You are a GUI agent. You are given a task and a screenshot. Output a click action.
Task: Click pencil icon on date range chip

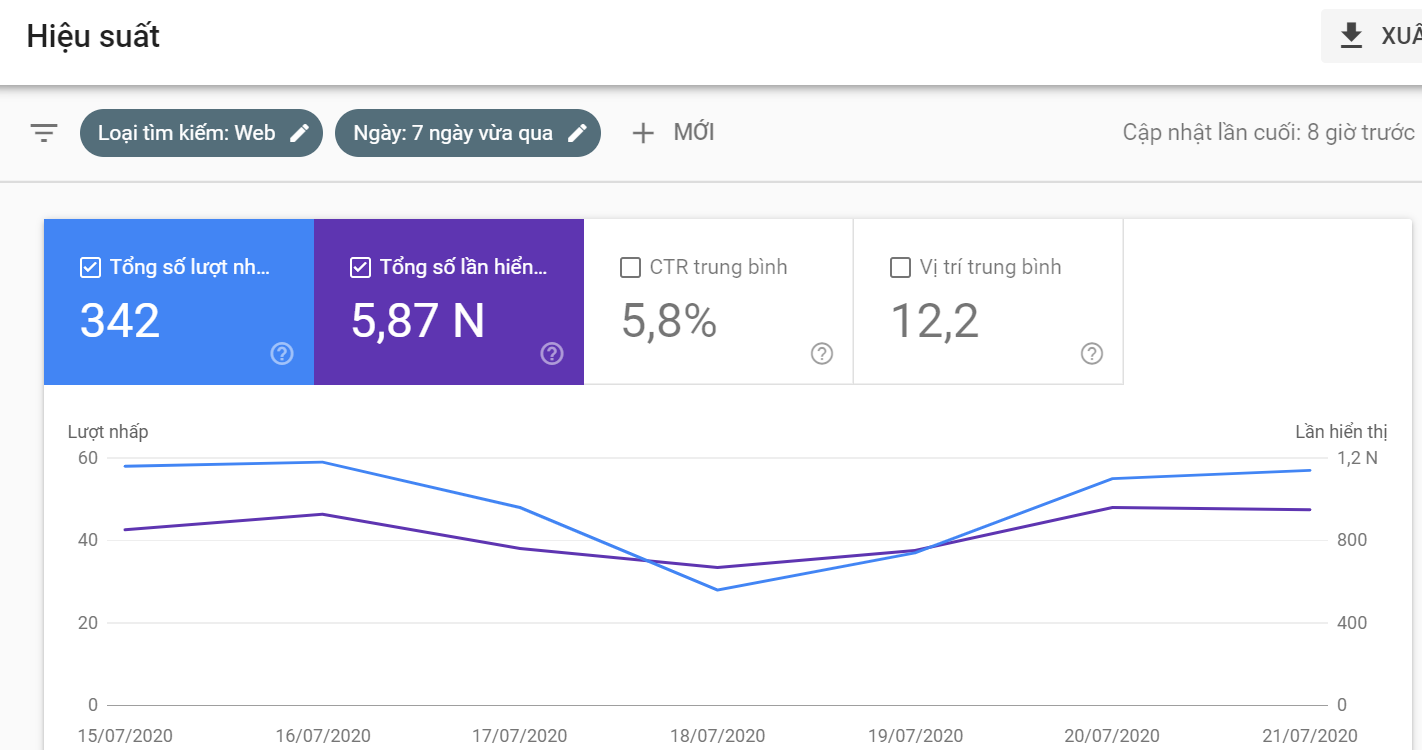[x=577, y=133]
